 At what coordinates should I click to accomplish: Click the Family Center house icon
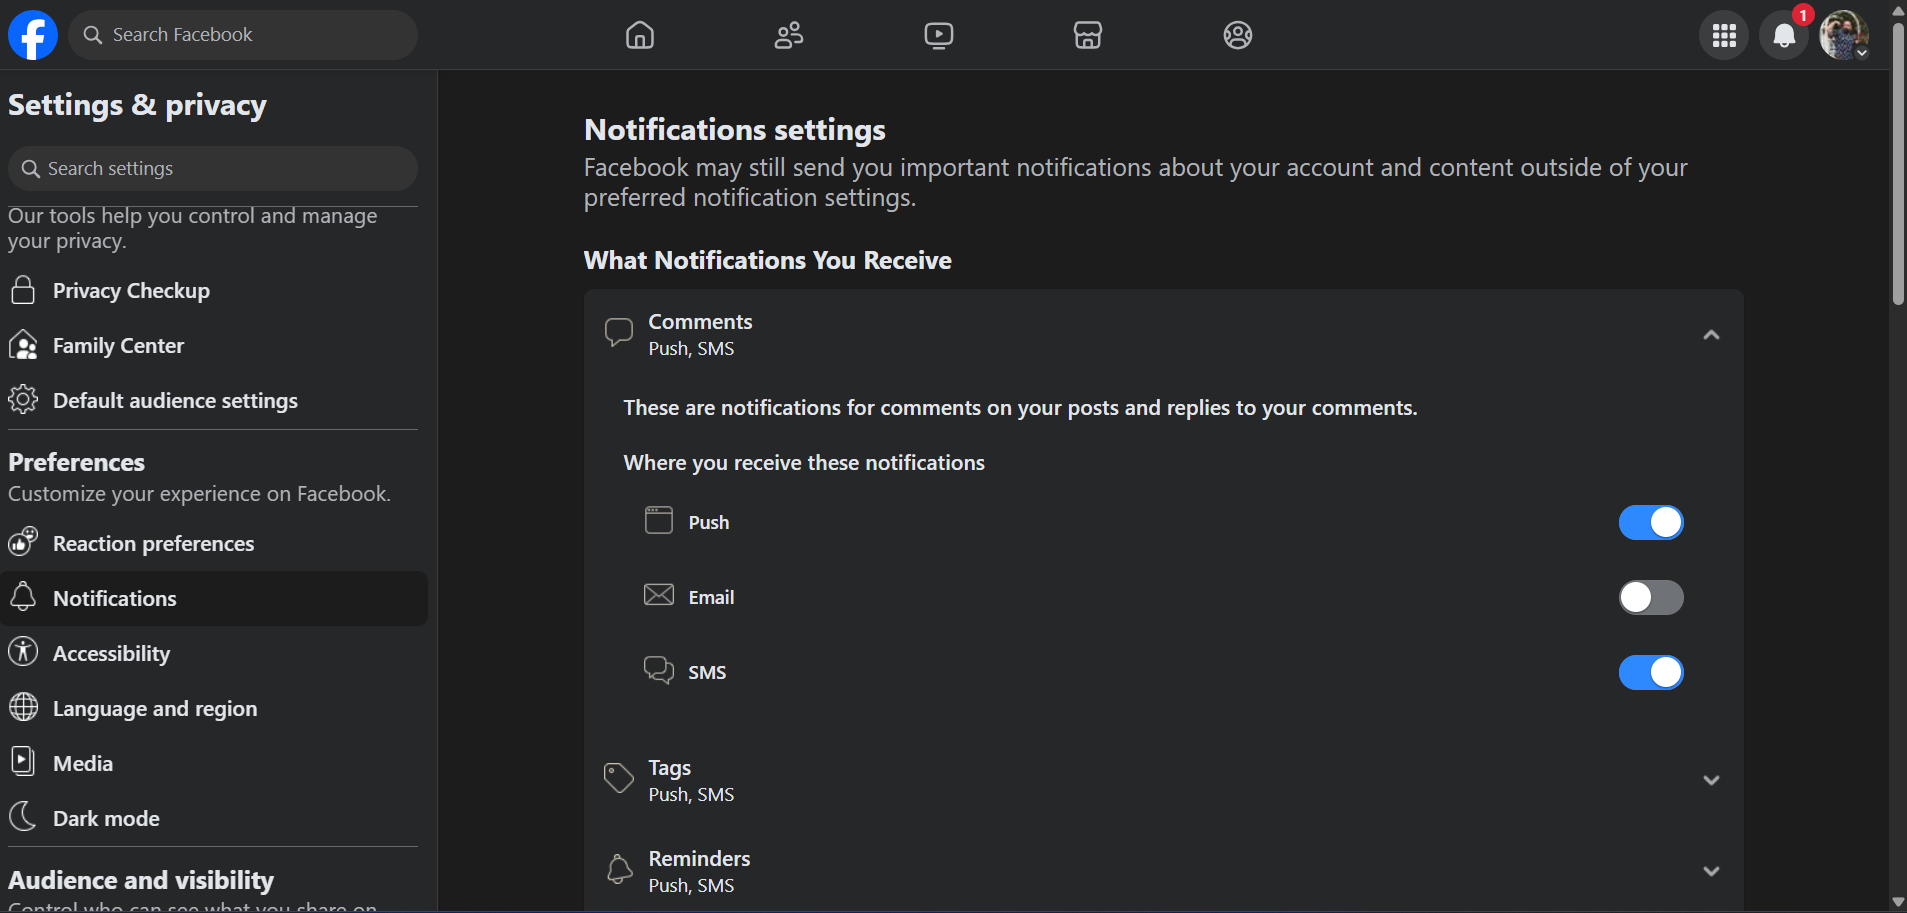click(x=23, y=345)
